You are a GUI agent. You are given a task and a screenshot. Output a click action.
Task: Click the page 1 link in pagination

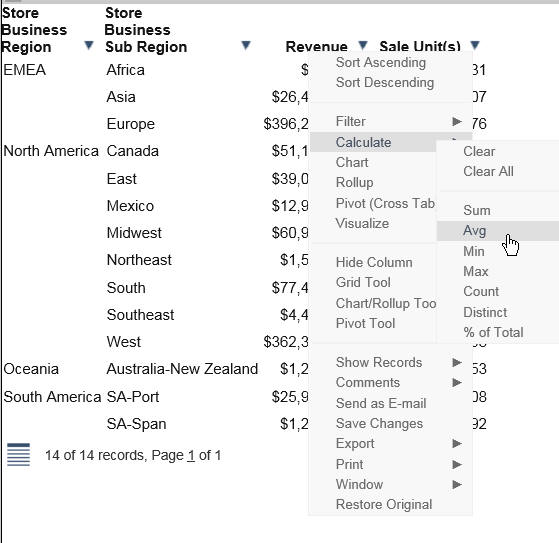(x=191, y=456)
